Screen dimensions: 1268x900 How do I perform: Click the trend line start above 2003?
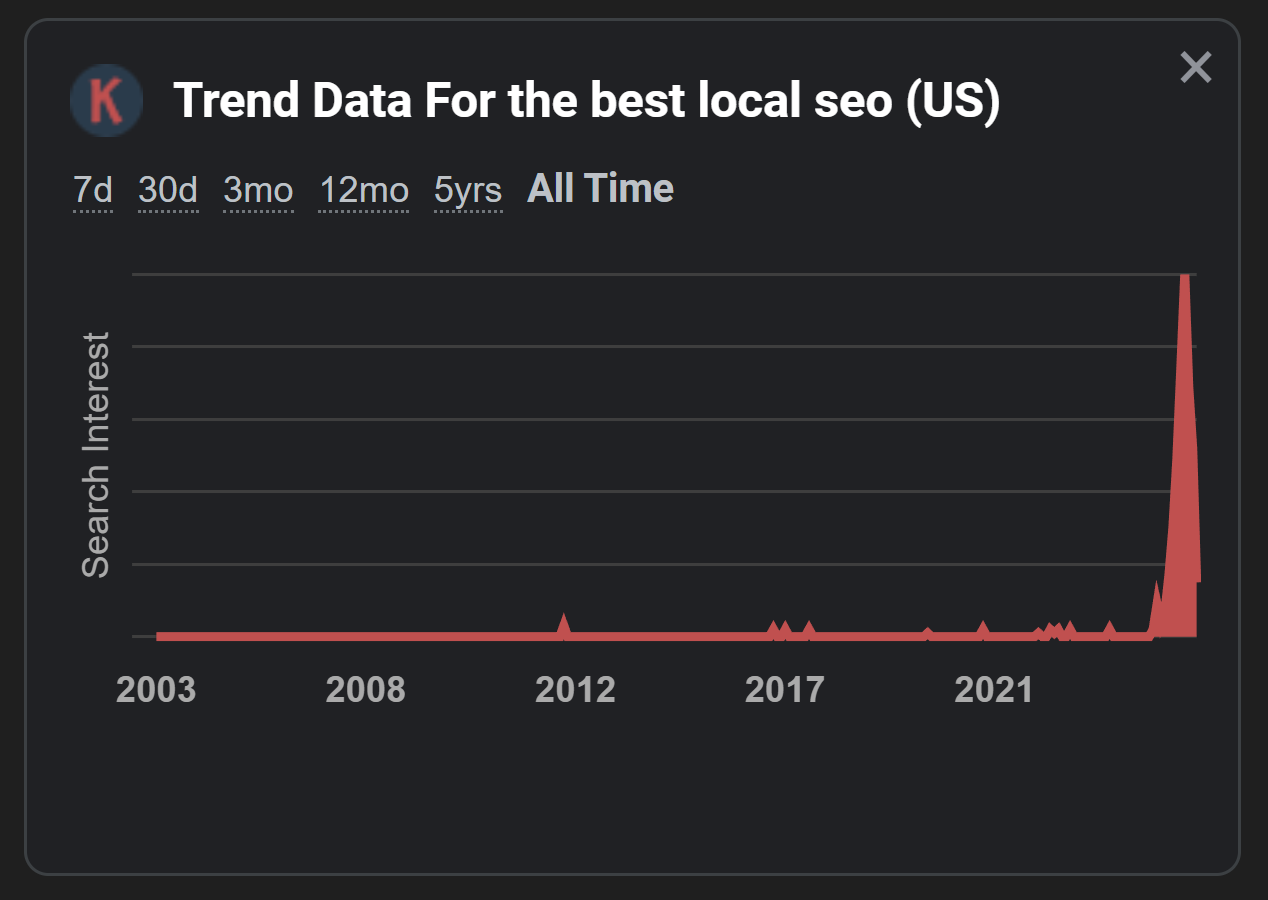[160, 636]
